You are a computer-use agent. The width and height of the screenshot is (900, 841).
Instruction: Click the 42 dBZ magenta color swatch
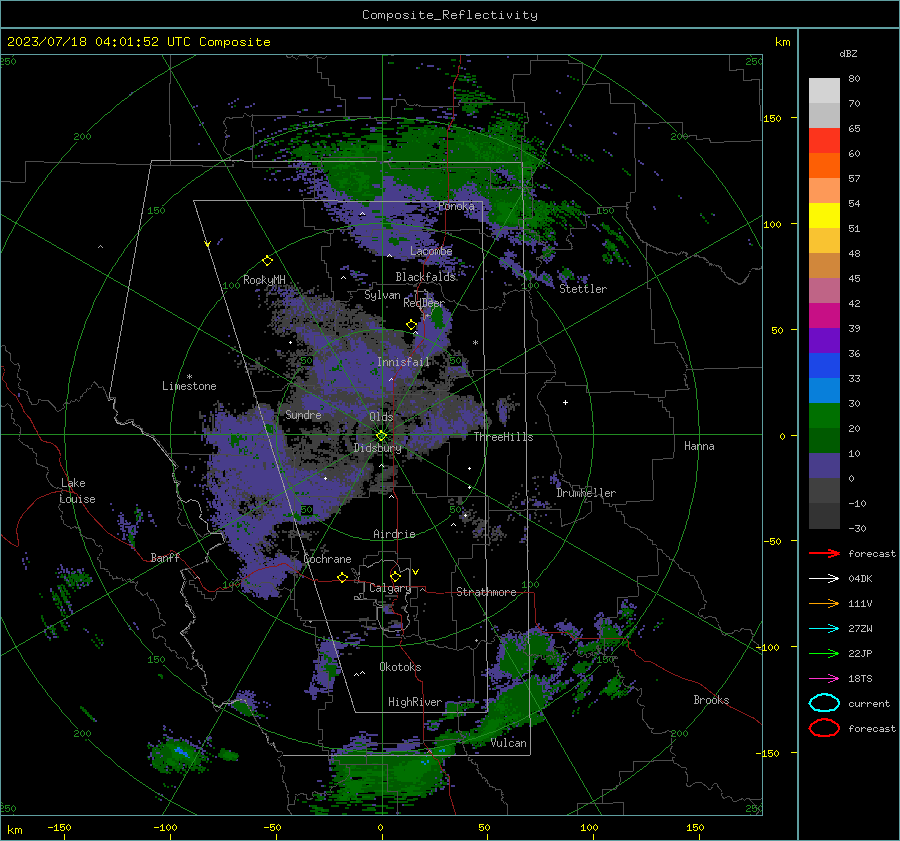pyautogui.click(x=824, y=315)
